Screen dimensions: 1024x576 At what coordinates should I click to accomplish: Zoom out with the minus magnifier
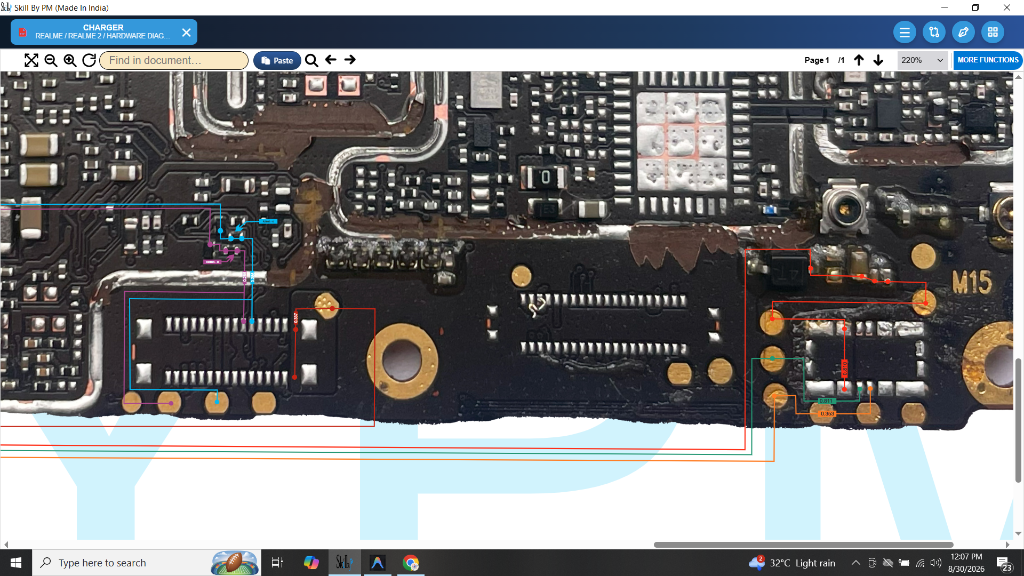(50, 60)
